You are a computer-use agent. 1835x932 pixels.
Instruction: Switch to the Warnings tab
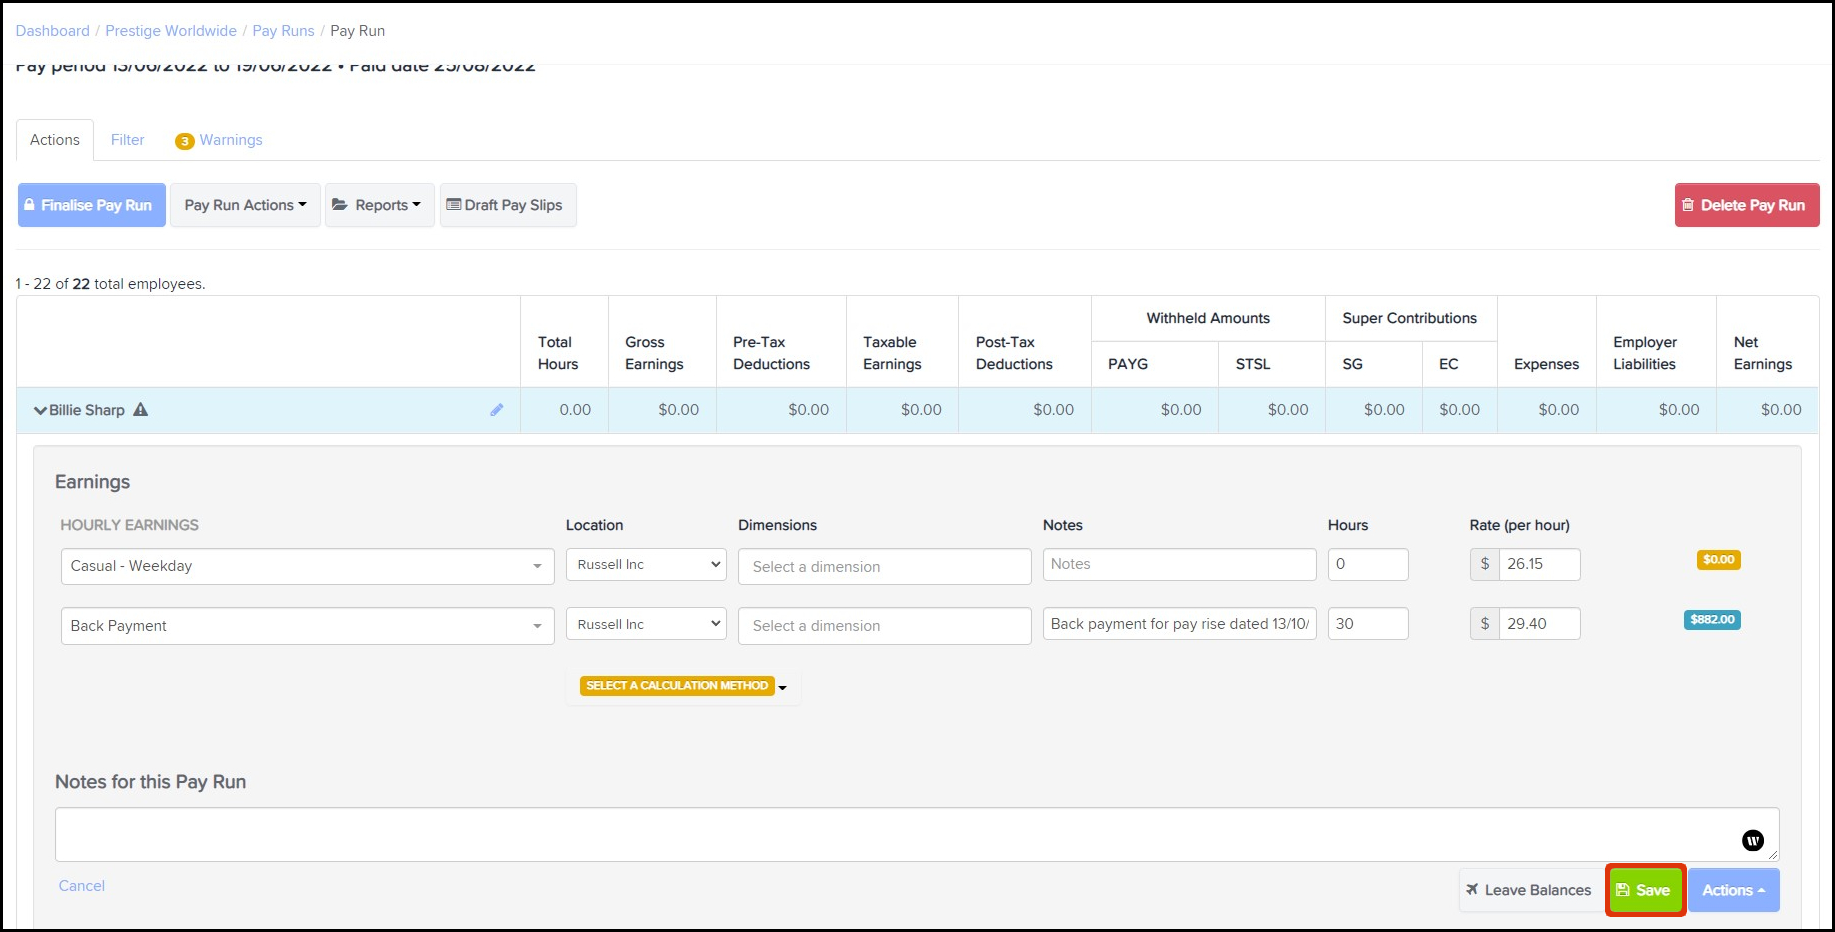click(230, 140)
